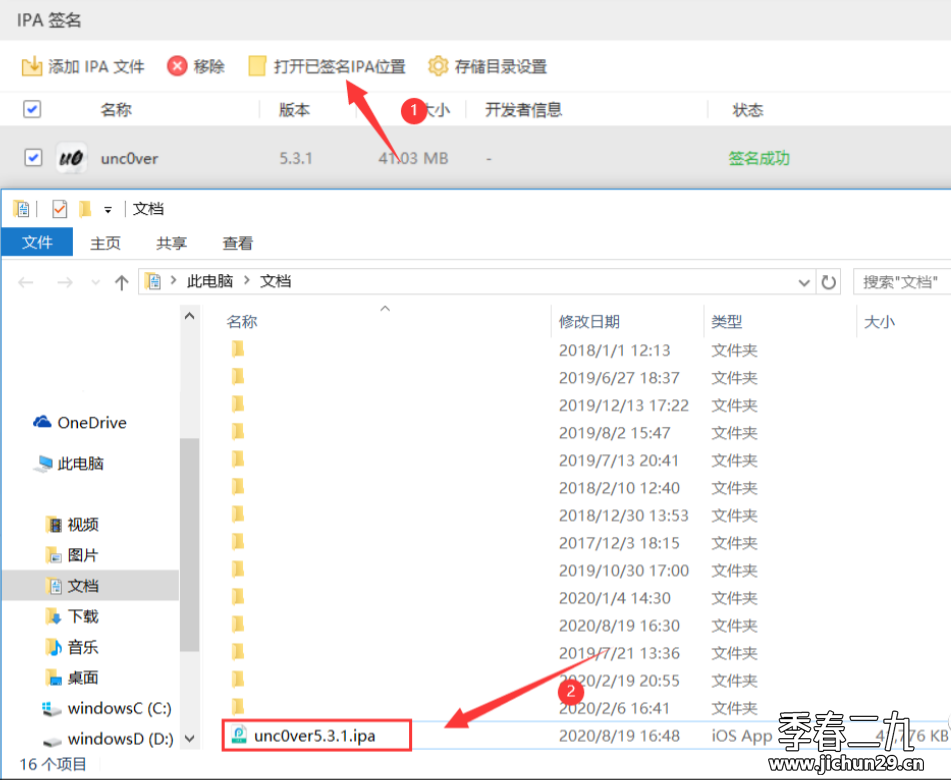Click the 版本 column header

[x=294, y=110]
